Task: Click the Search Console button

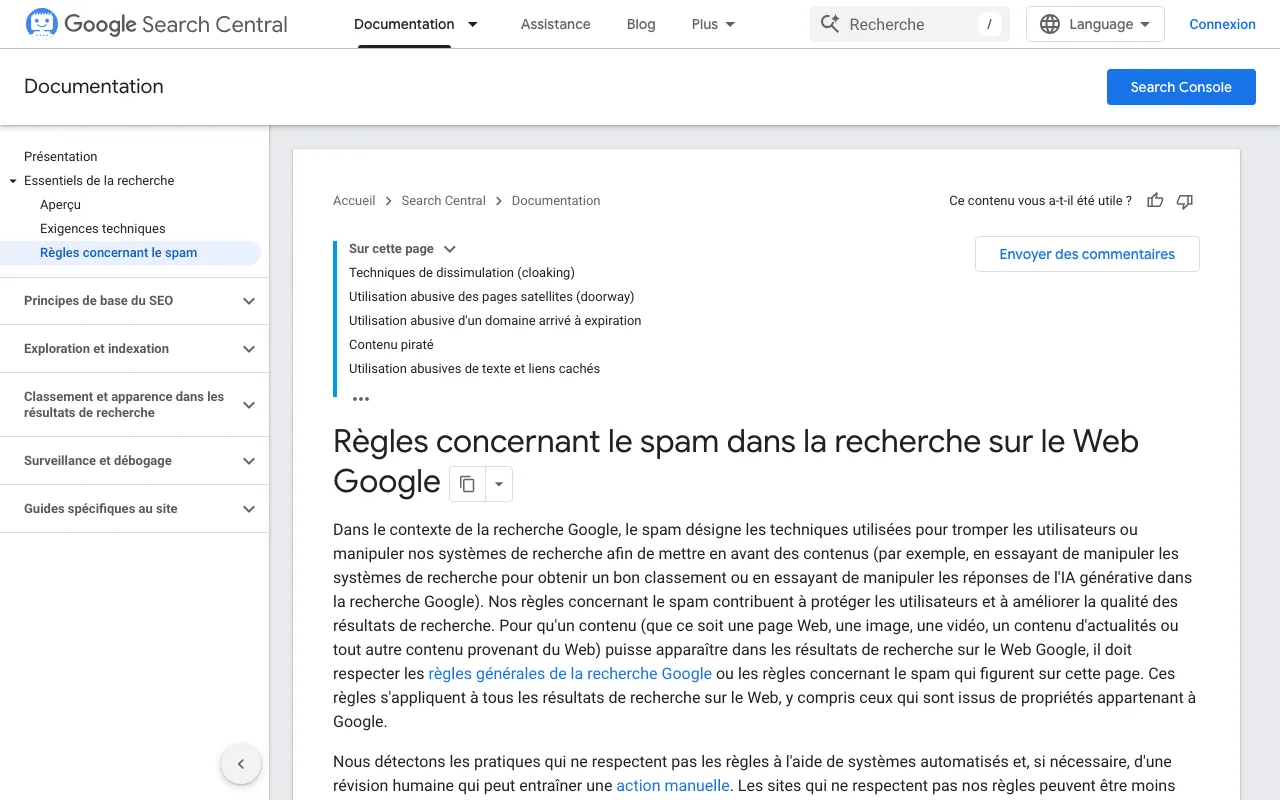Action: (x=1181, y=87)
